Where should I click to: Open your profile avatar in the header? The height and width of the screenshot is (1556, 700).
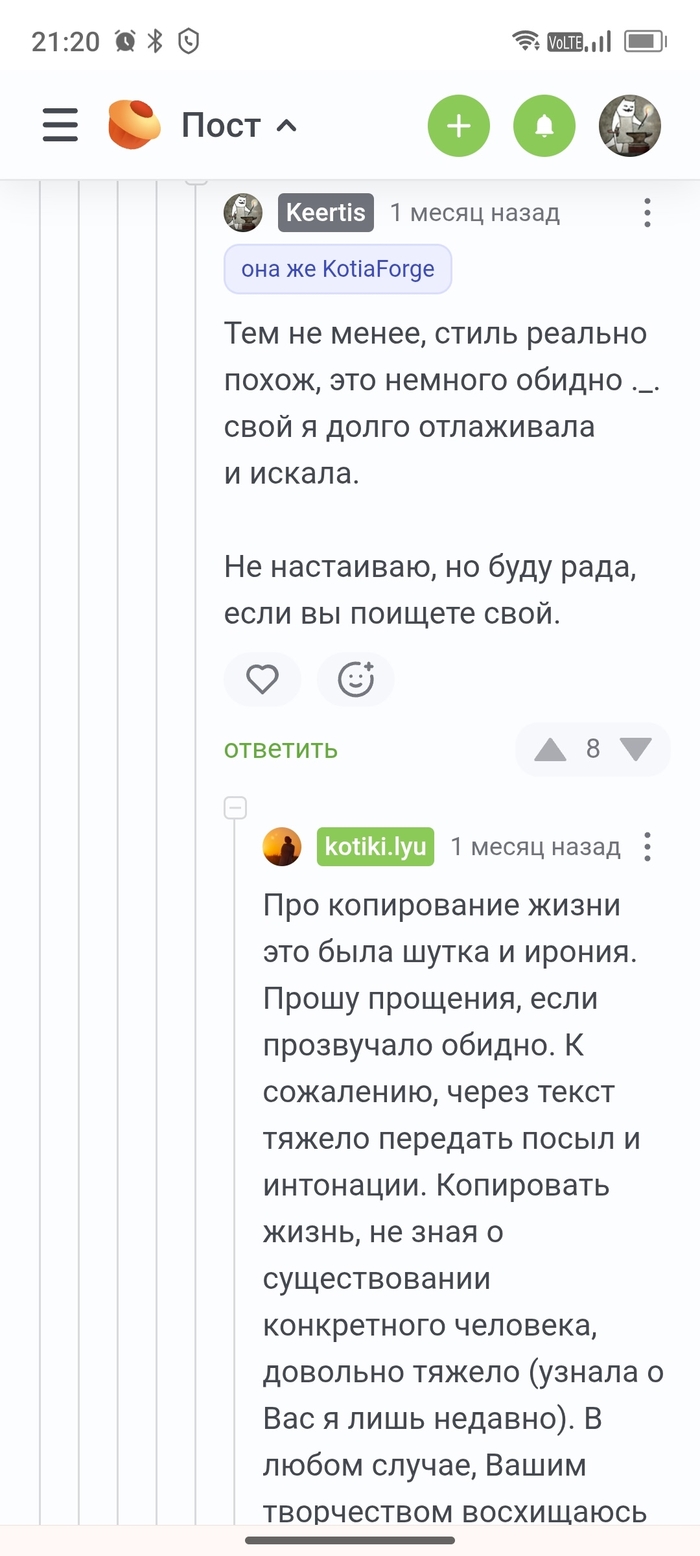[x=630, y=126]
